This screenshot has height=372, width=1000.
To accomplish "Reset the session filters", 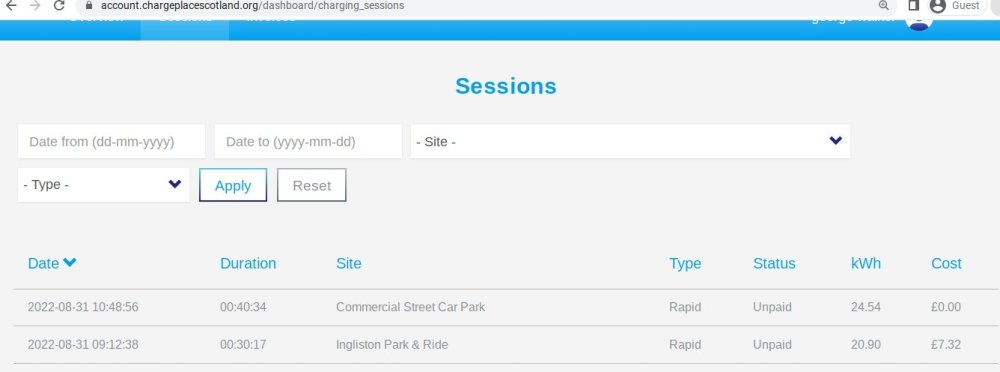I will pyautogui.click(x=312, y=185).
